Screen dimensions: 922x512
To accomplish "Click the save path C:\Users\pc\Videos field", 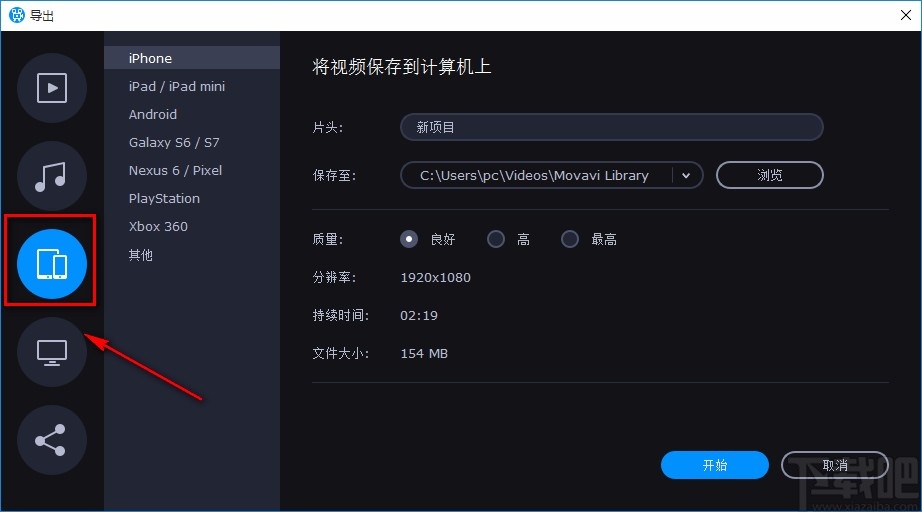I will coord(552,175).
